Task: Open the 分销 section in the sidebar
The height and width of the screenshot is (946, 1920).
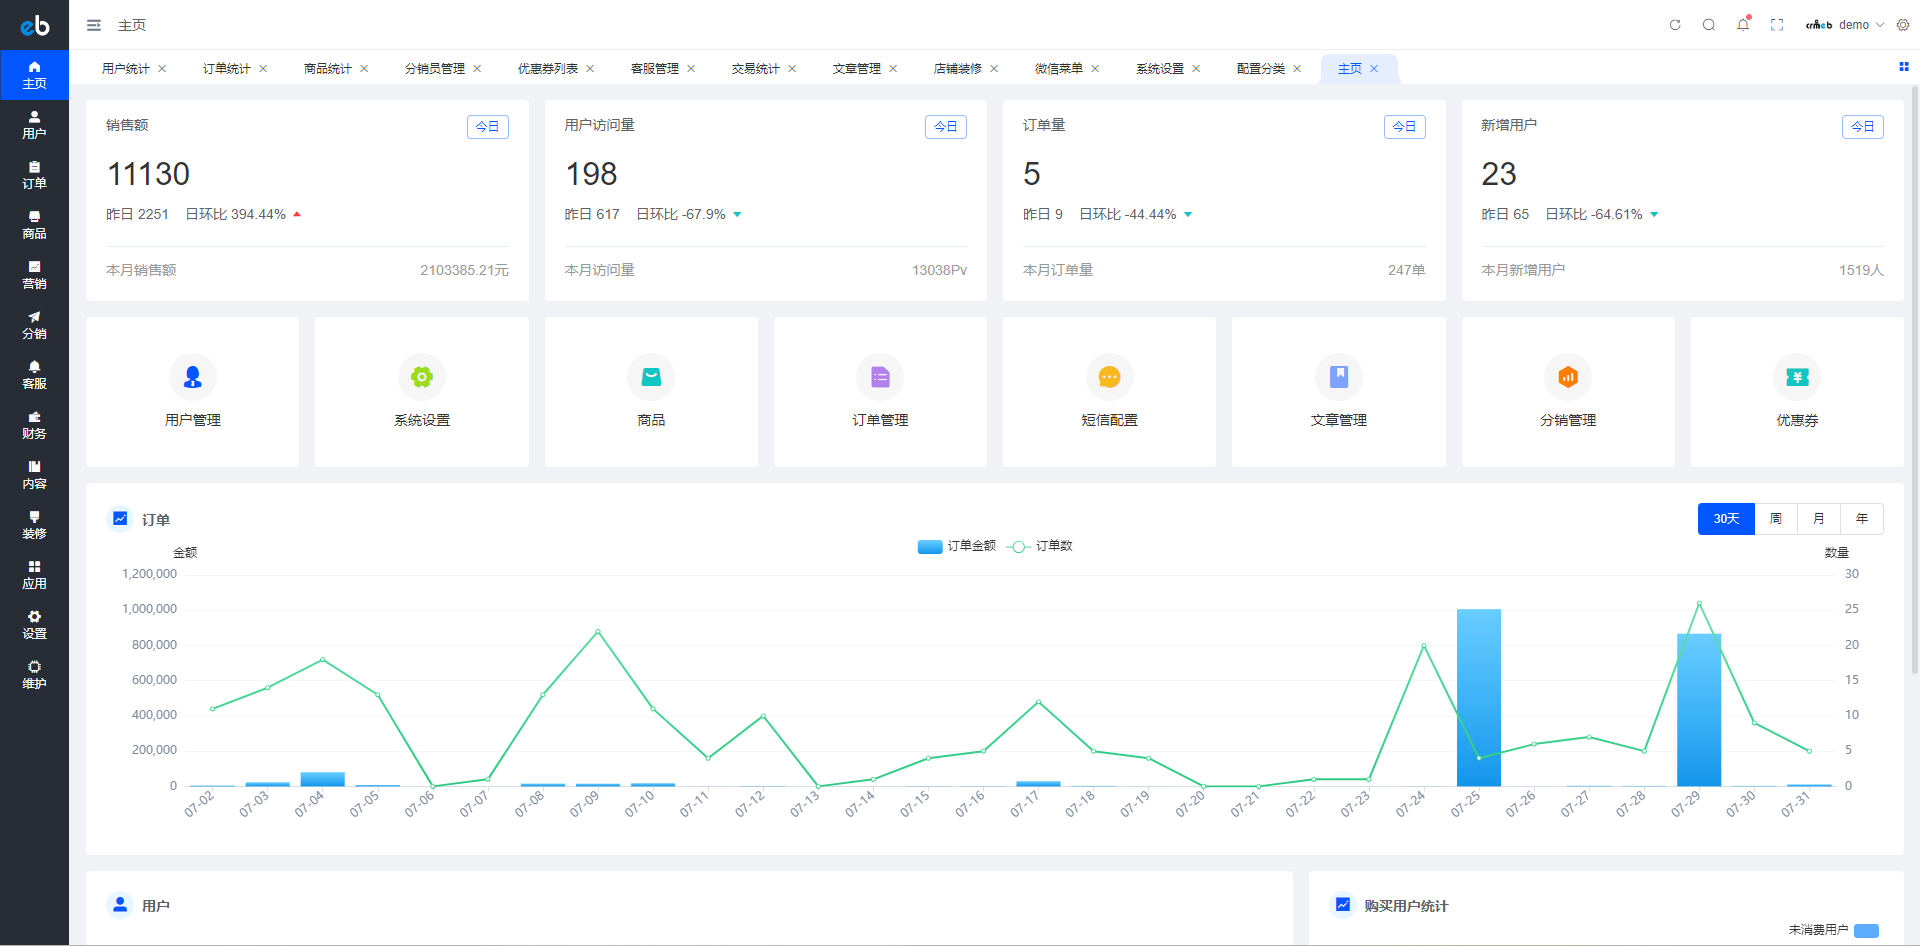Action: click(x=34, y=325)
